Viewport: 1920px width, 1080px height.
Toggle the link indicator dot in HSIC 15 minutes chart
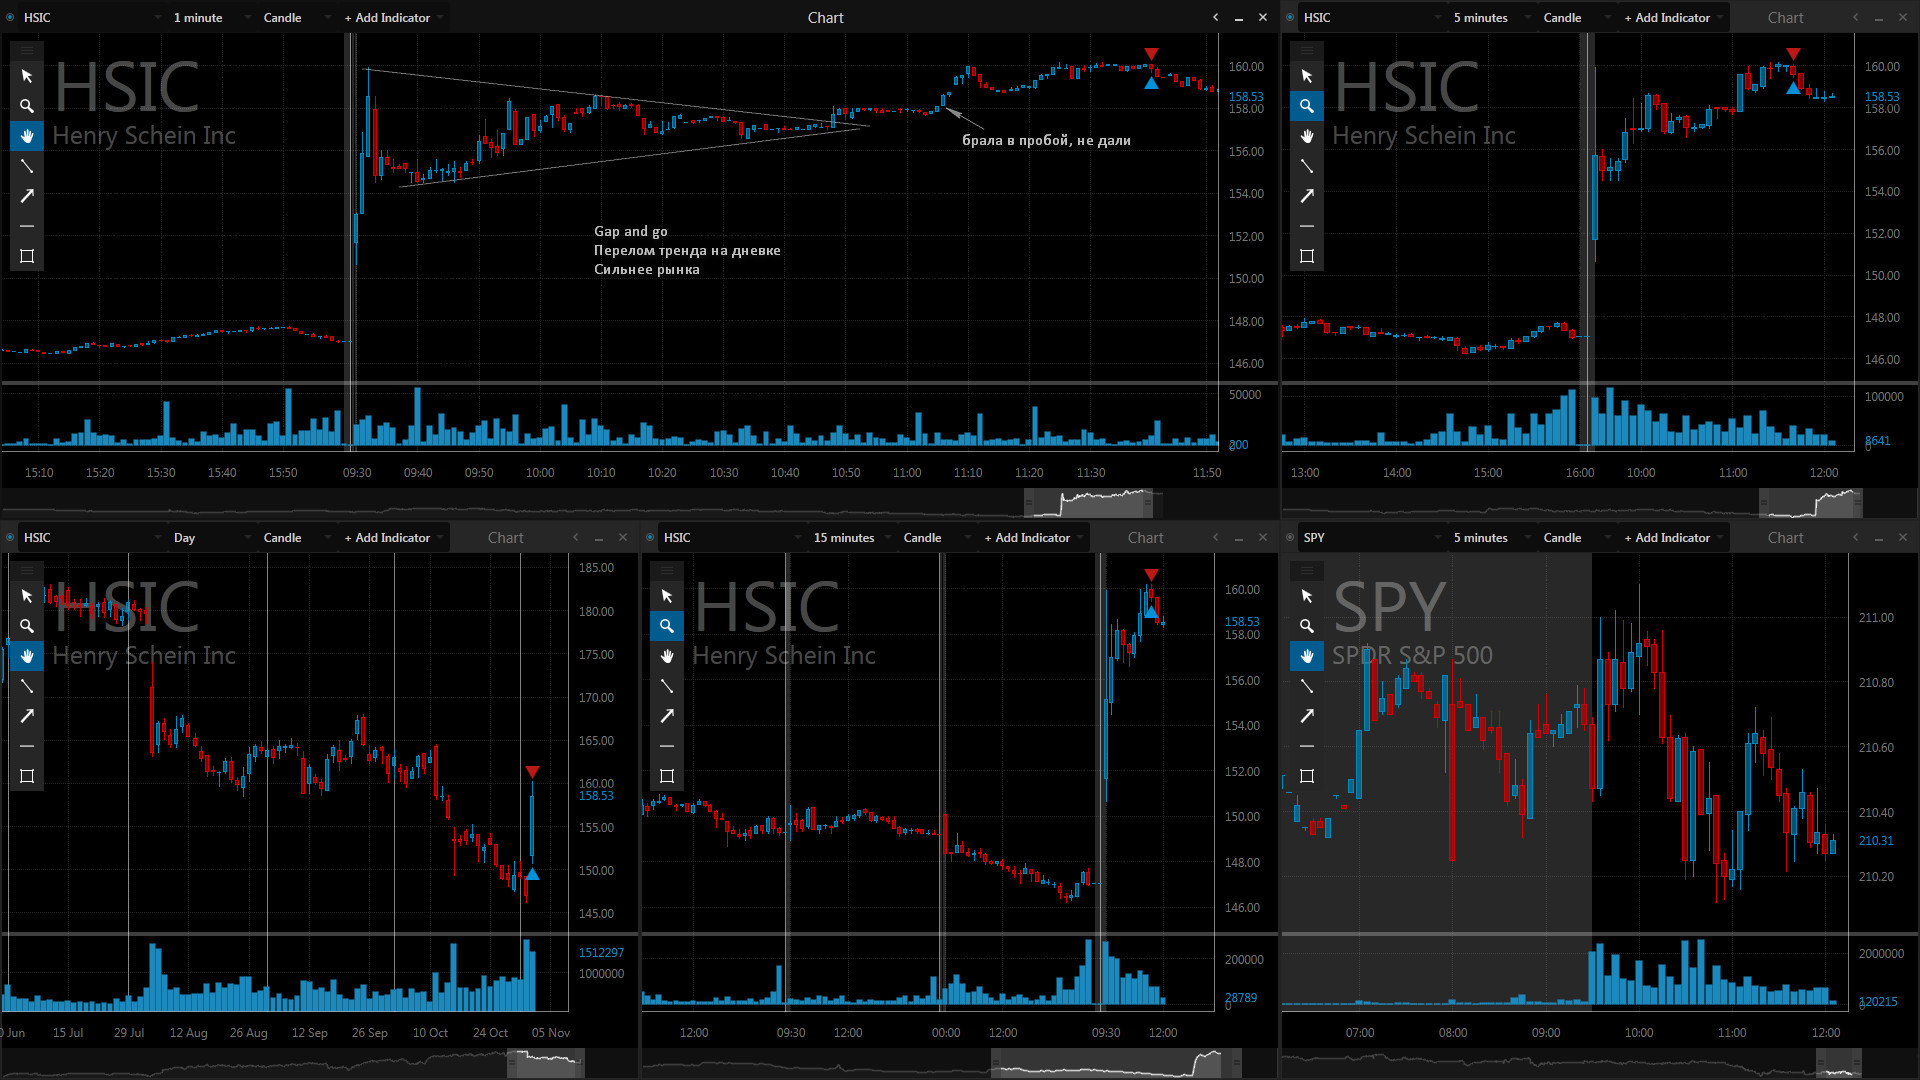pyautogui.click(x=650, y=538)
